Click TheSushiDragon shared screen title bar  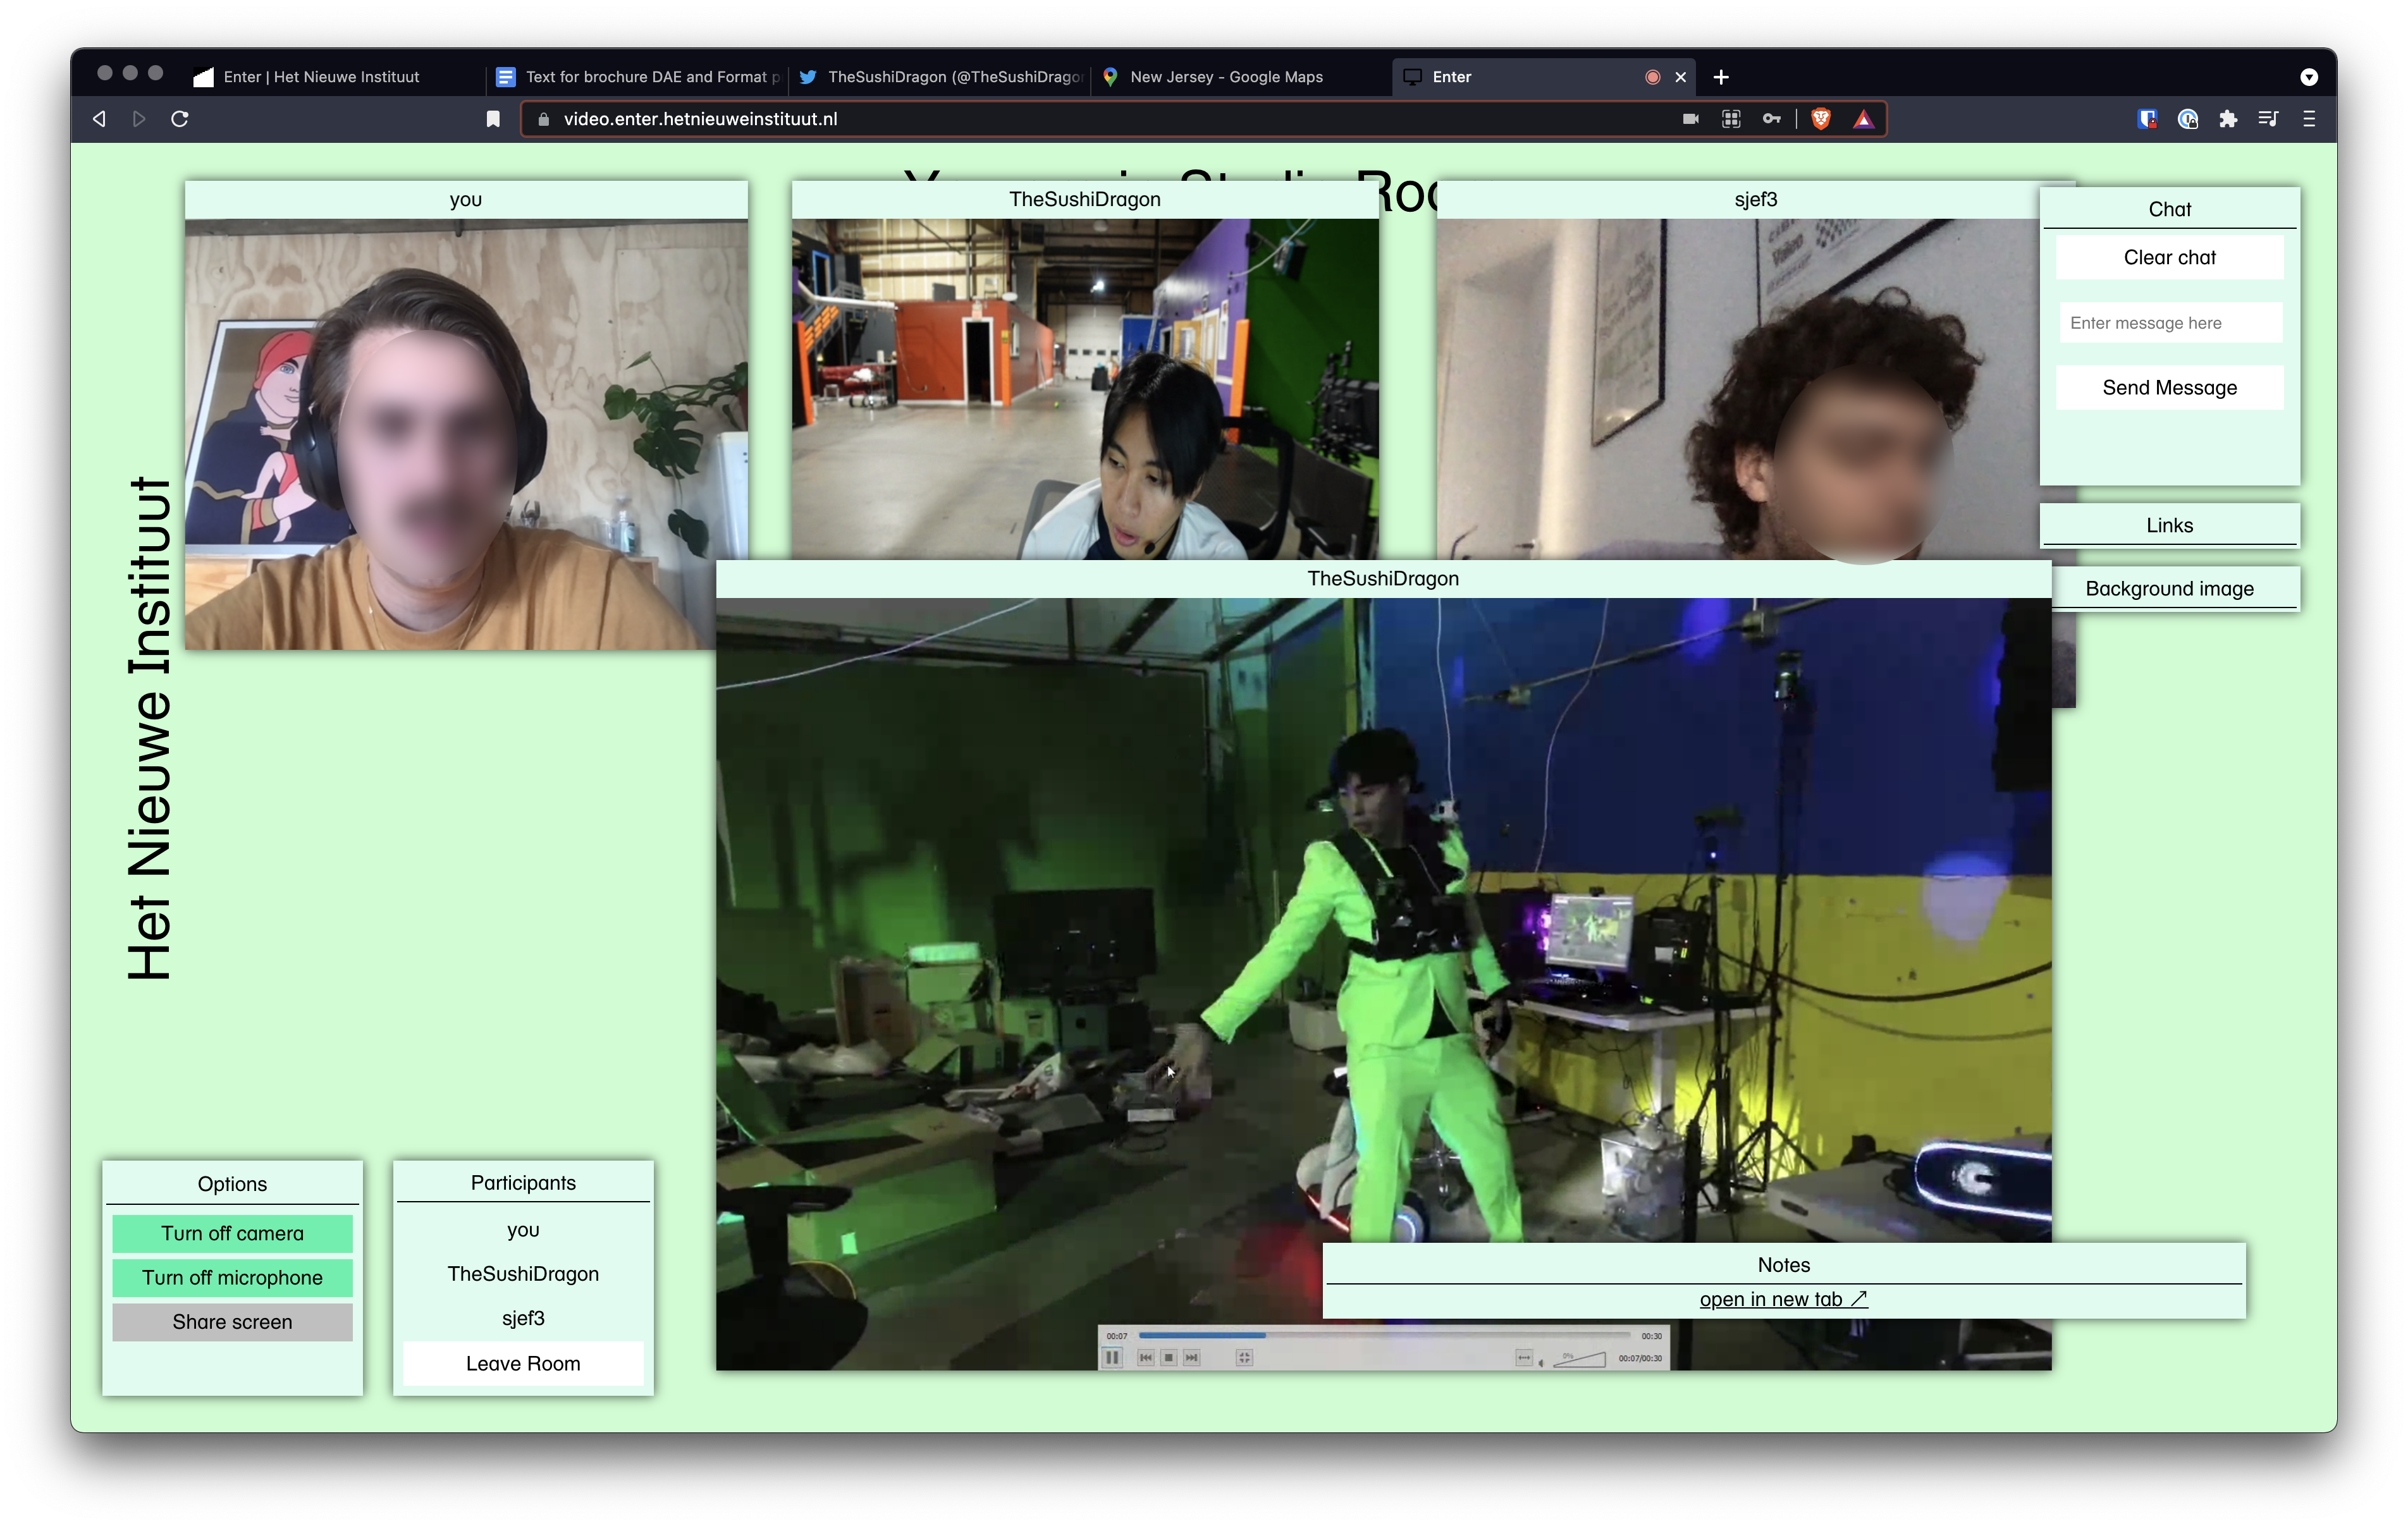click(x=1383, y=578)
